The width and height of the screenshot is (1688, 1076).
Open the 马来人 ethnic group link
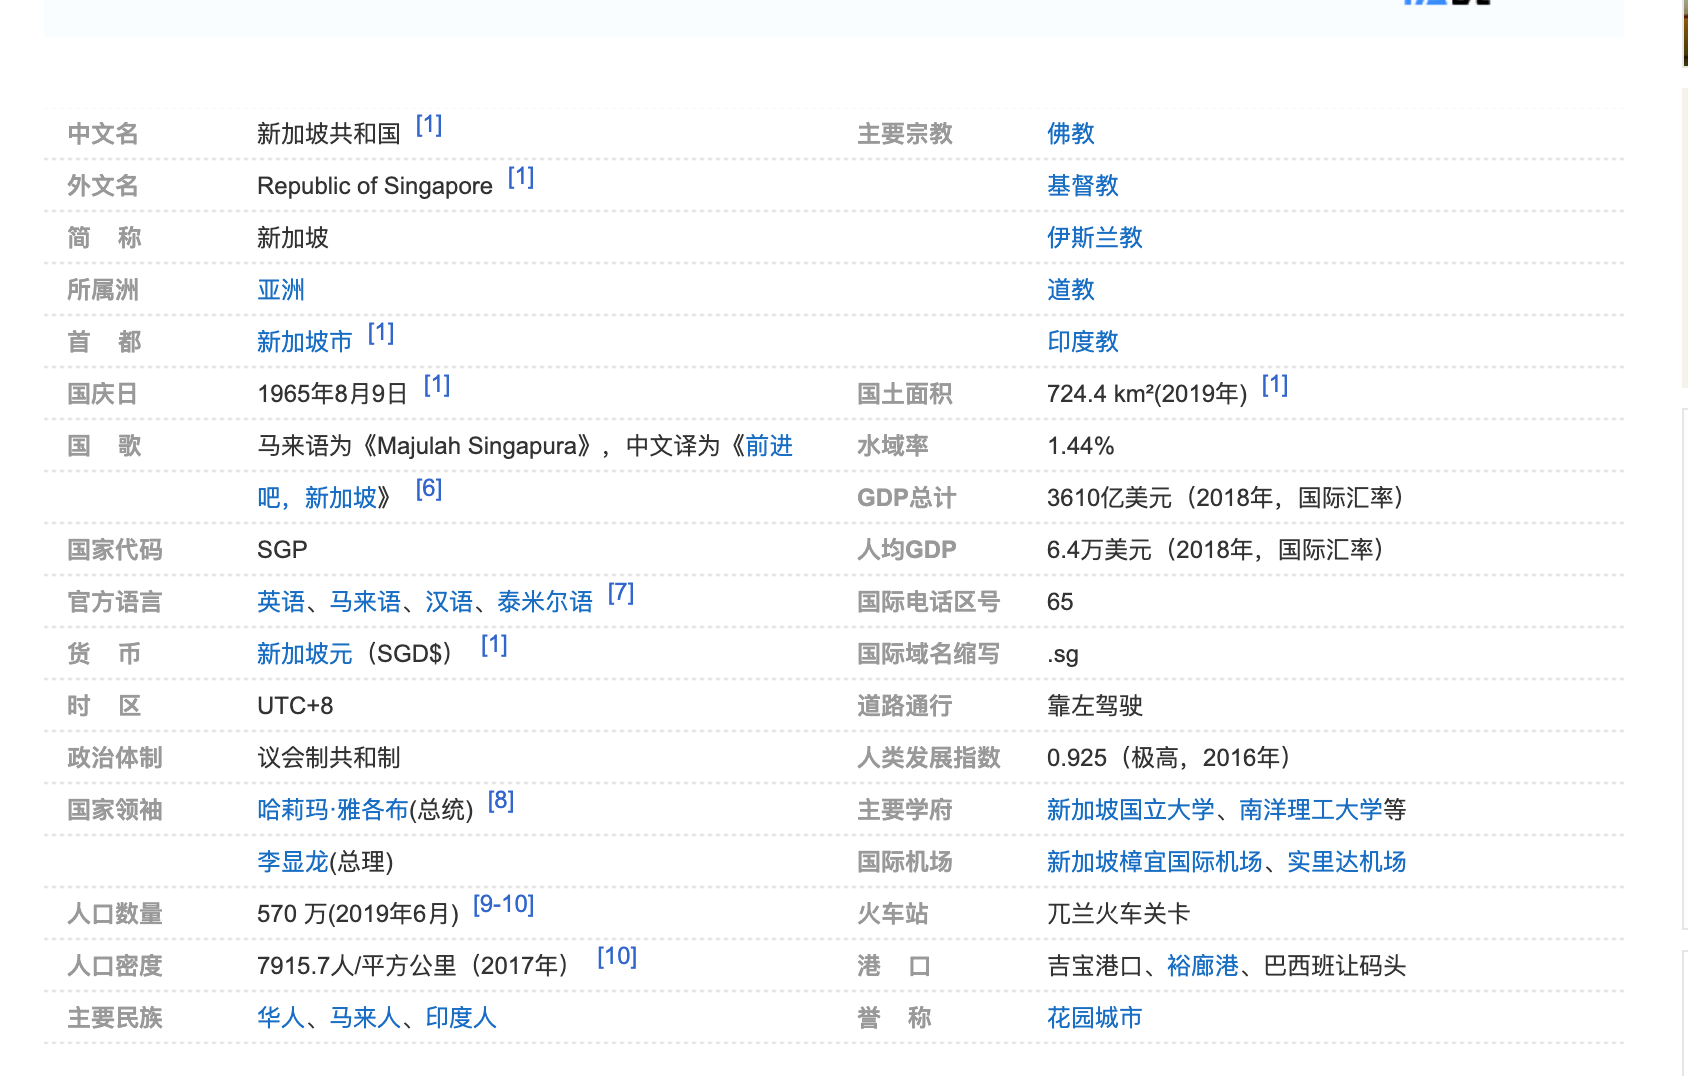(x=365, y=1018)
